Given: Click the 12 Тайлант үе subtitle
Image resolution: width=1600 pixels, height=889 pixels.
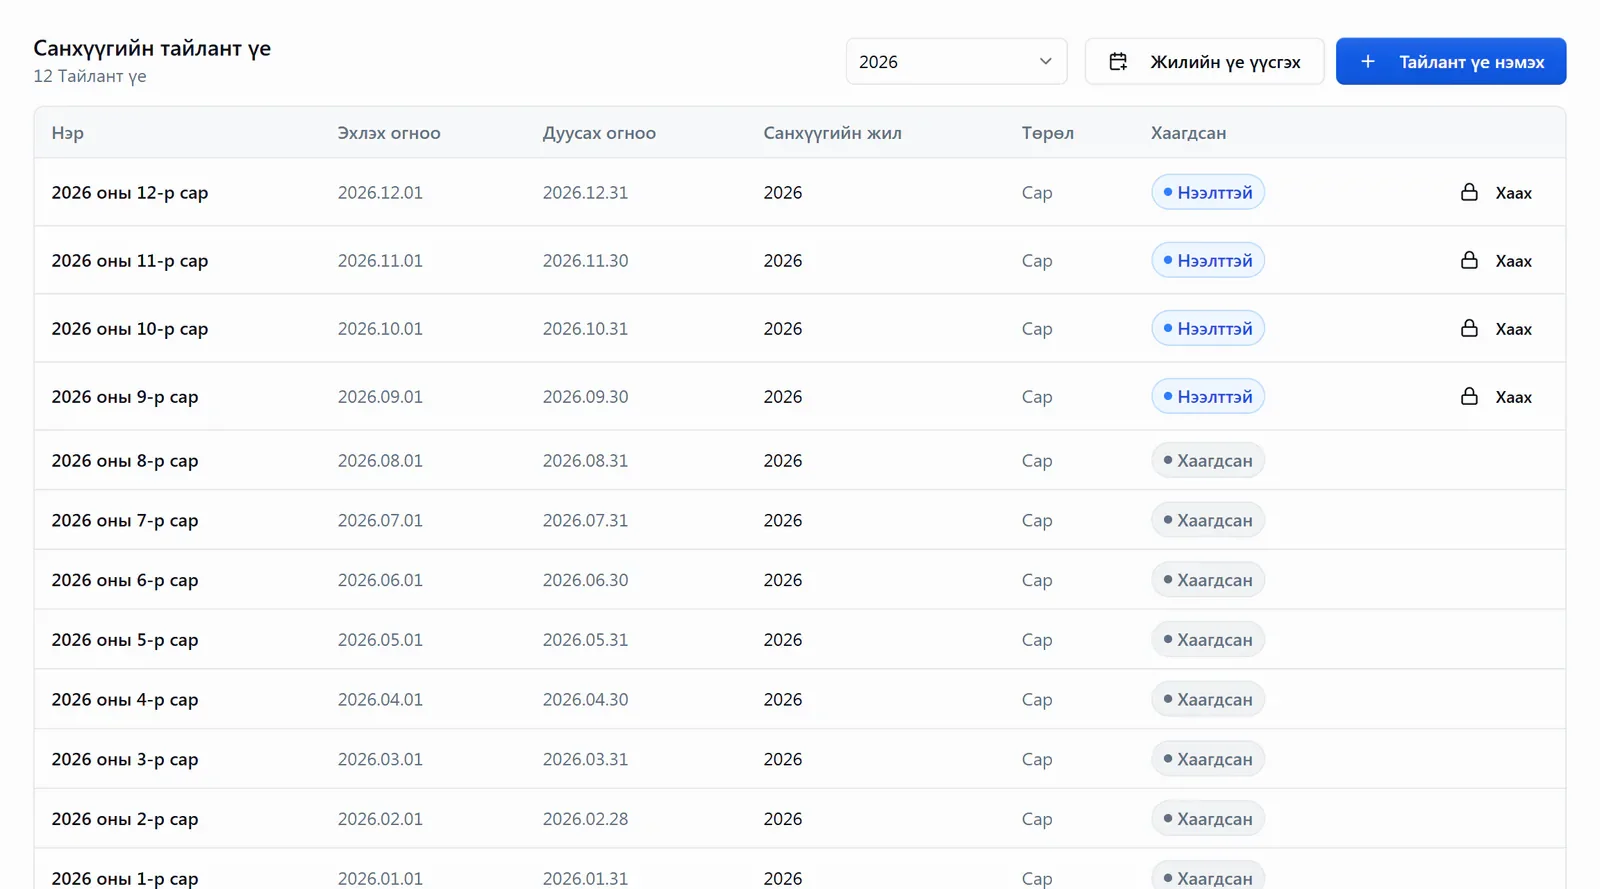Looking at the screenshot, I should 90,76.
